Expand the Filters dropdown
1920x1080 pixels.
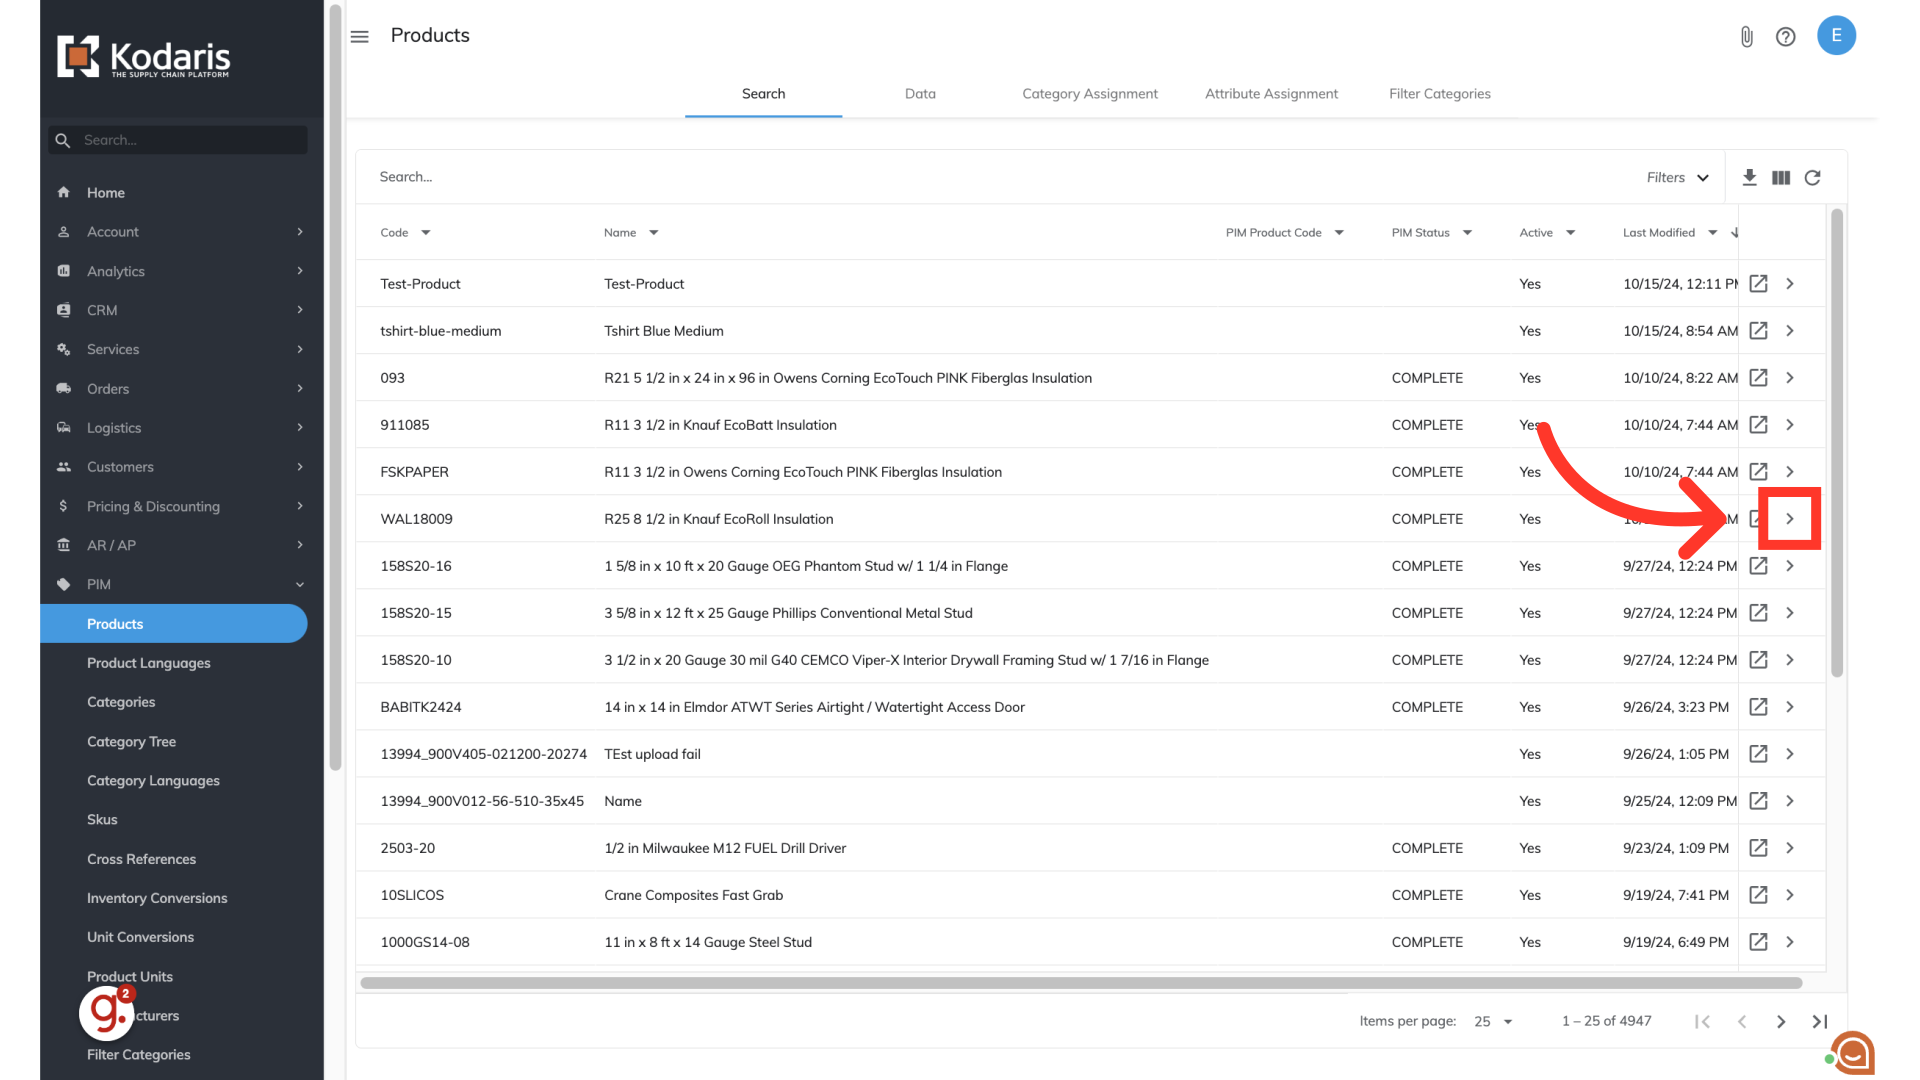[x=1677, y=177]
